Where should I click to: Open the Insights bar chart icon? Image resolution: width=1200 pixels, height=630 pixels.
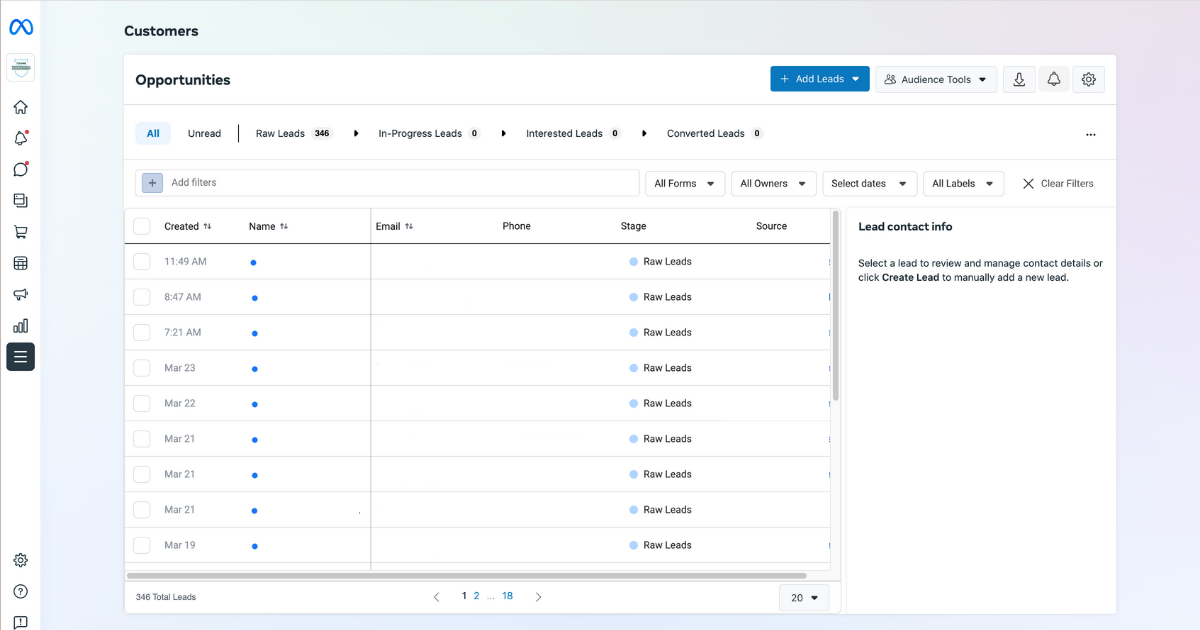tap(20, 325)
